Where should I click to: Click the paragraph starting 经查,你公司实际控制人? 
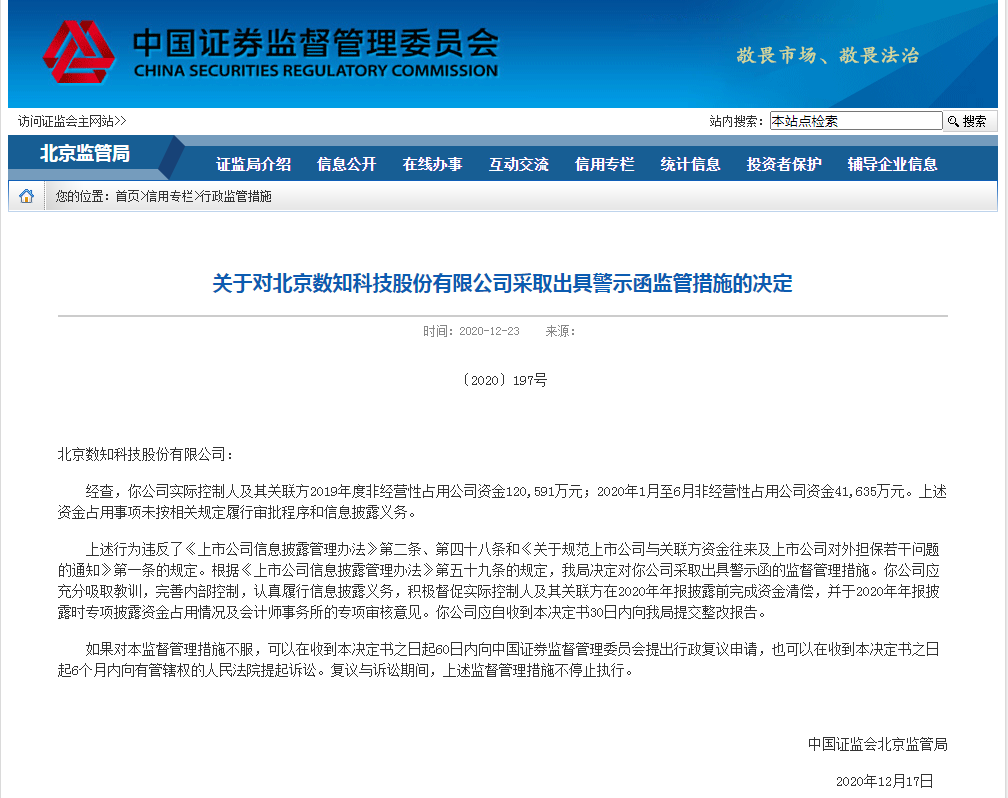pos(502,502)
